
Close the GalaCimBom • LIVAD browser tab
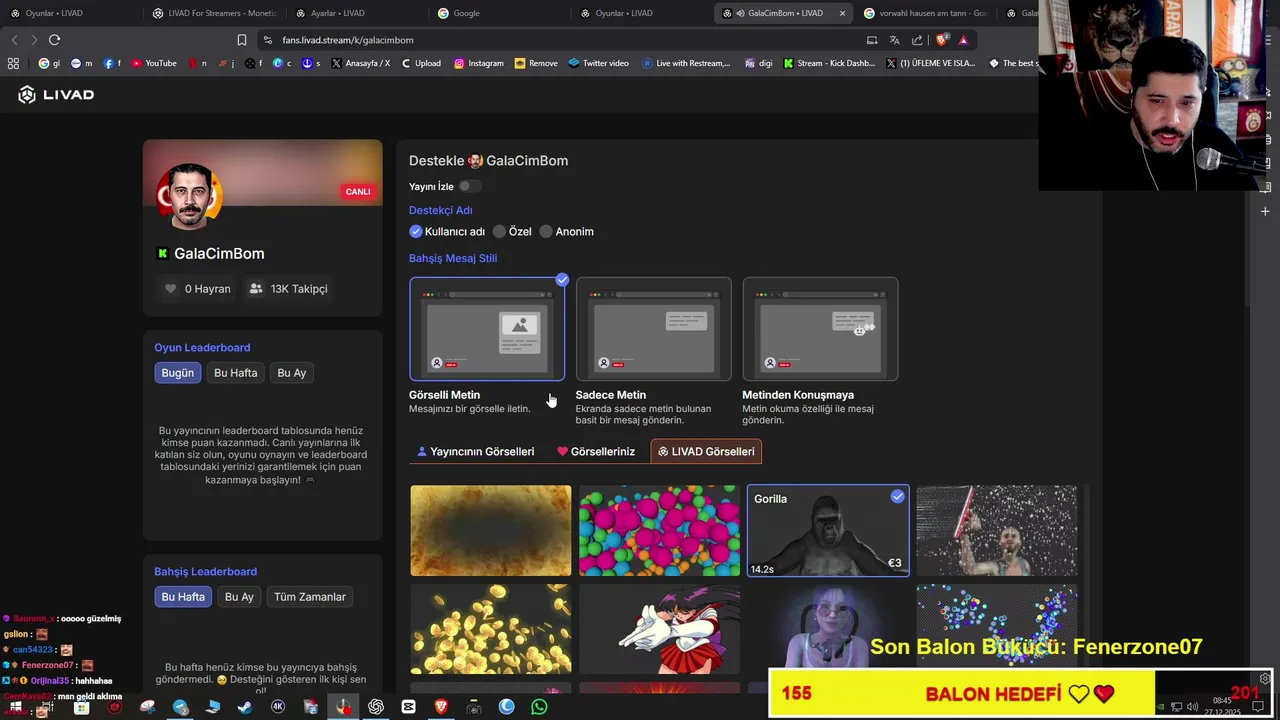(x=842, y=13)
